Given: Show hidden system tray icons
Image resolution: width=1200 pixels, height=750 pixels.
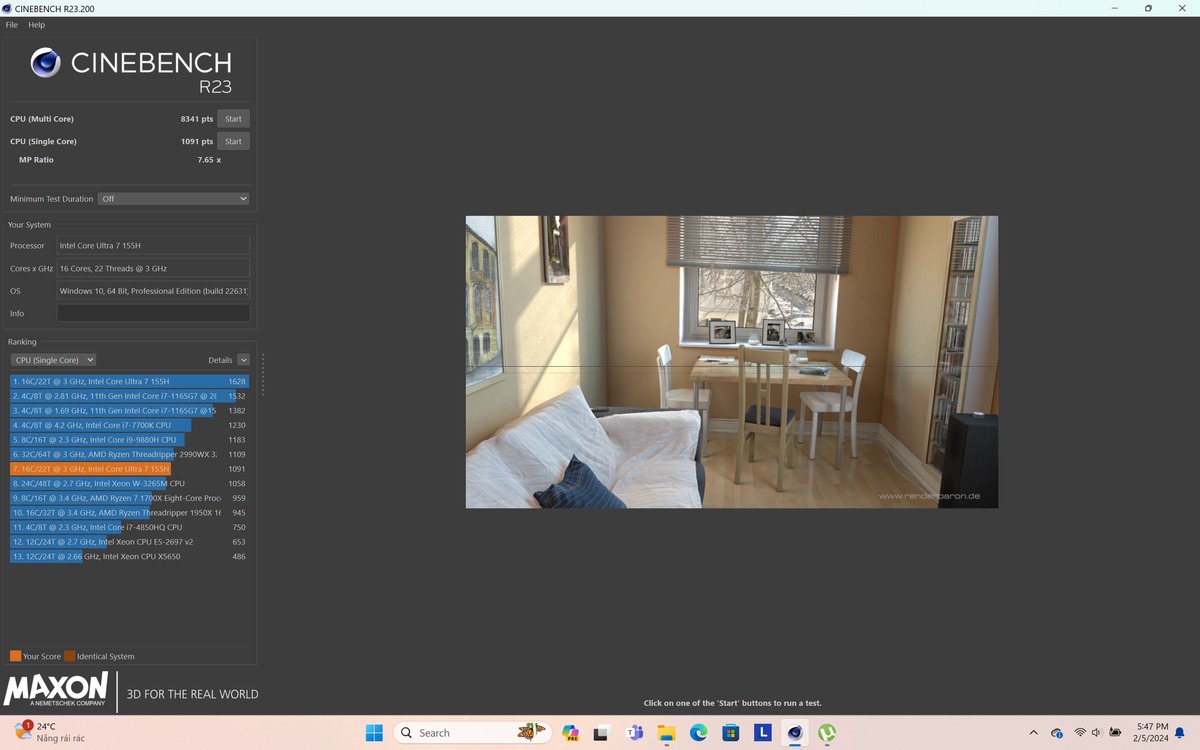Looking at the screenshot, I should (1033, 733).
